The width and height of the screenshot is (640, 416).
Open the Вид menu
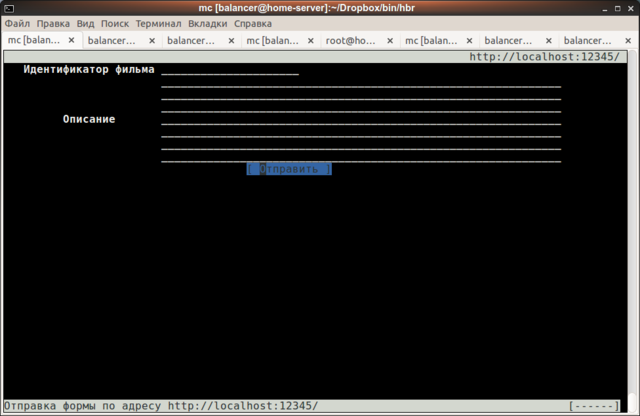coord(86,23)
